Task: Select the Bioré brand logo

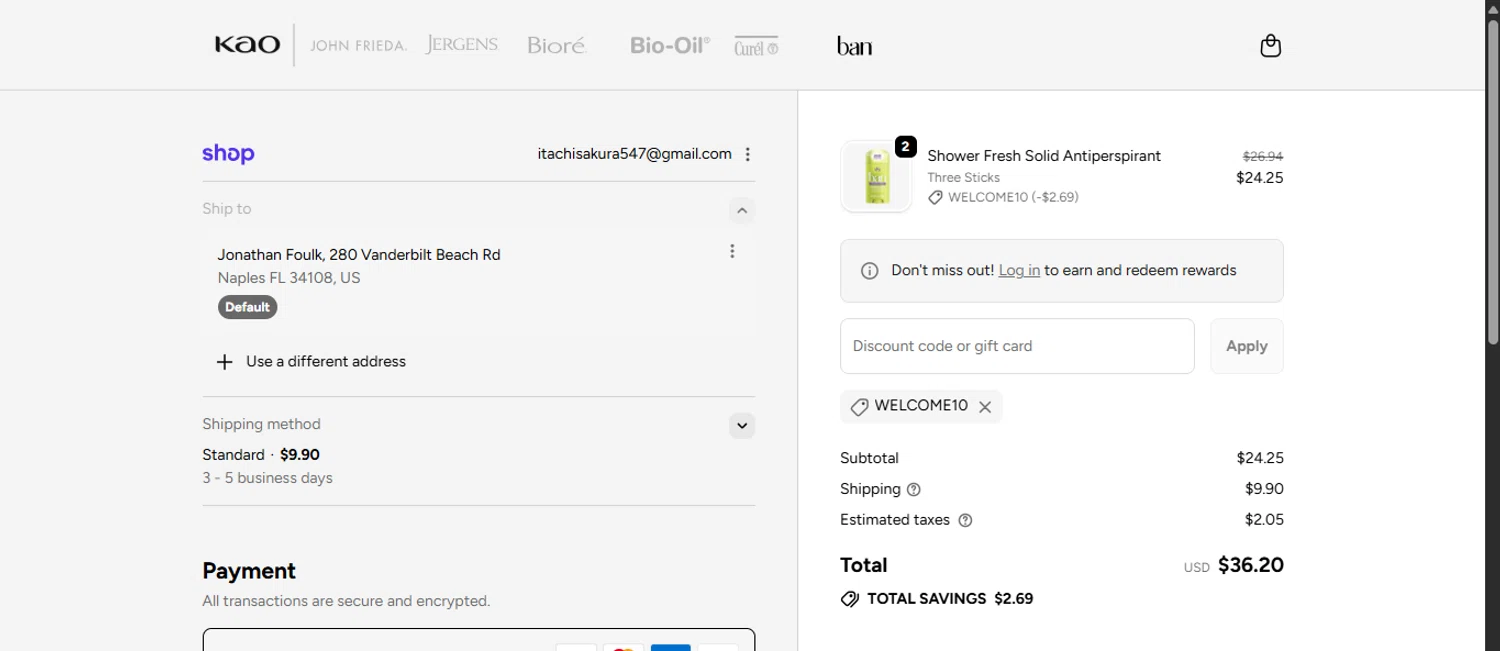Action: pos(556,45)
